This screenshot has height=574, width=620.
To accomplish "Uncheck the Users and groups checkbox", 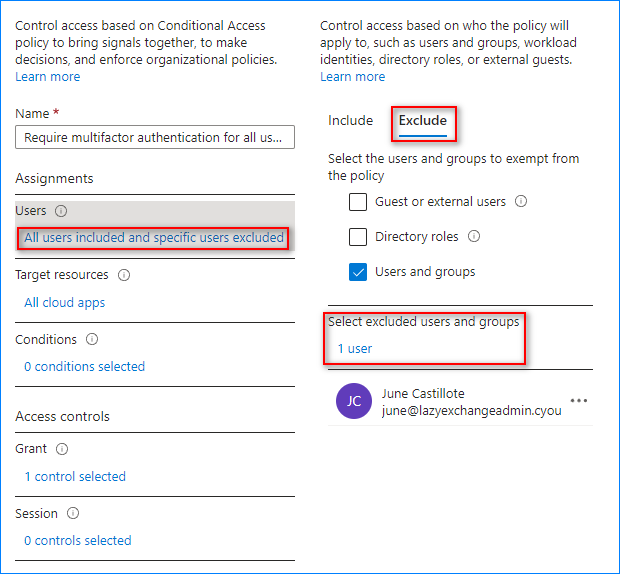I will click(x=358, y=272).
